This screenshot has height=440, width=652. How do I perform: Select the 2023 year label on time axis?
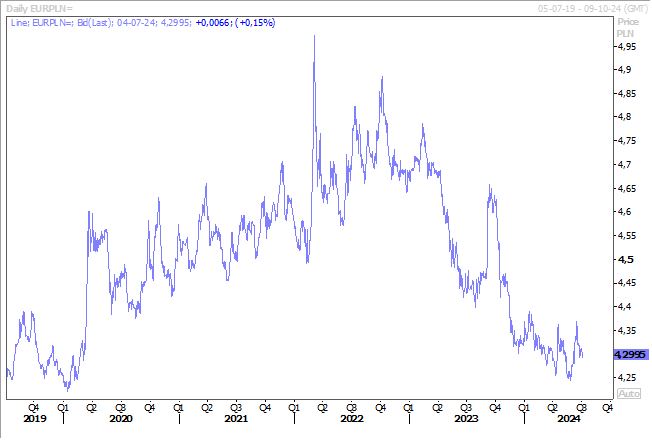pos(466,419)
